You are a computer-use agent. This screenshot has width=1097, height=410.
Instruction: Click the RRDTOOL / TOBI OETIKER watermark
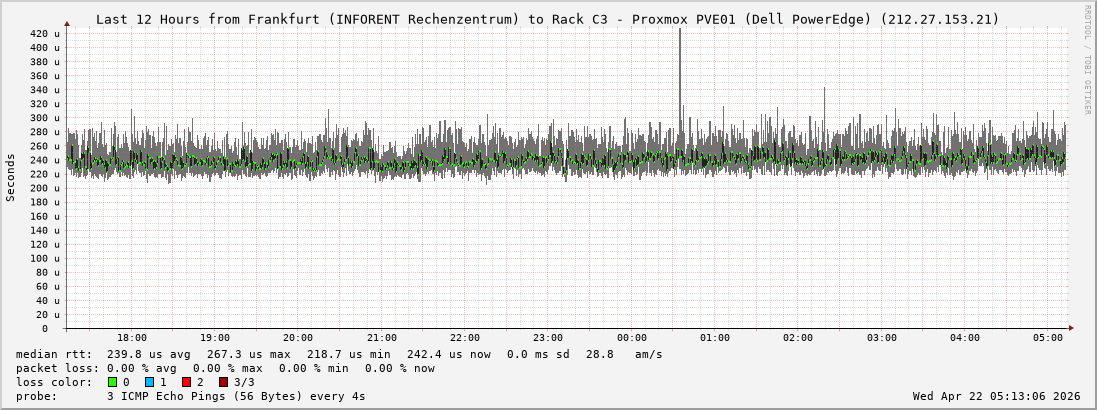(1087, 58)
